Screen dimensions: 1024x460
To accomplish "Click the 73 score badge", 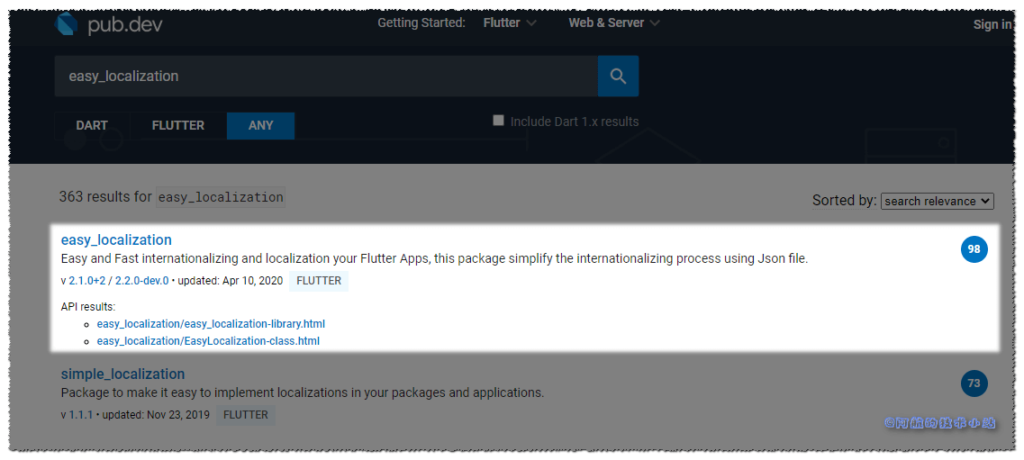I will coord(974,383).
